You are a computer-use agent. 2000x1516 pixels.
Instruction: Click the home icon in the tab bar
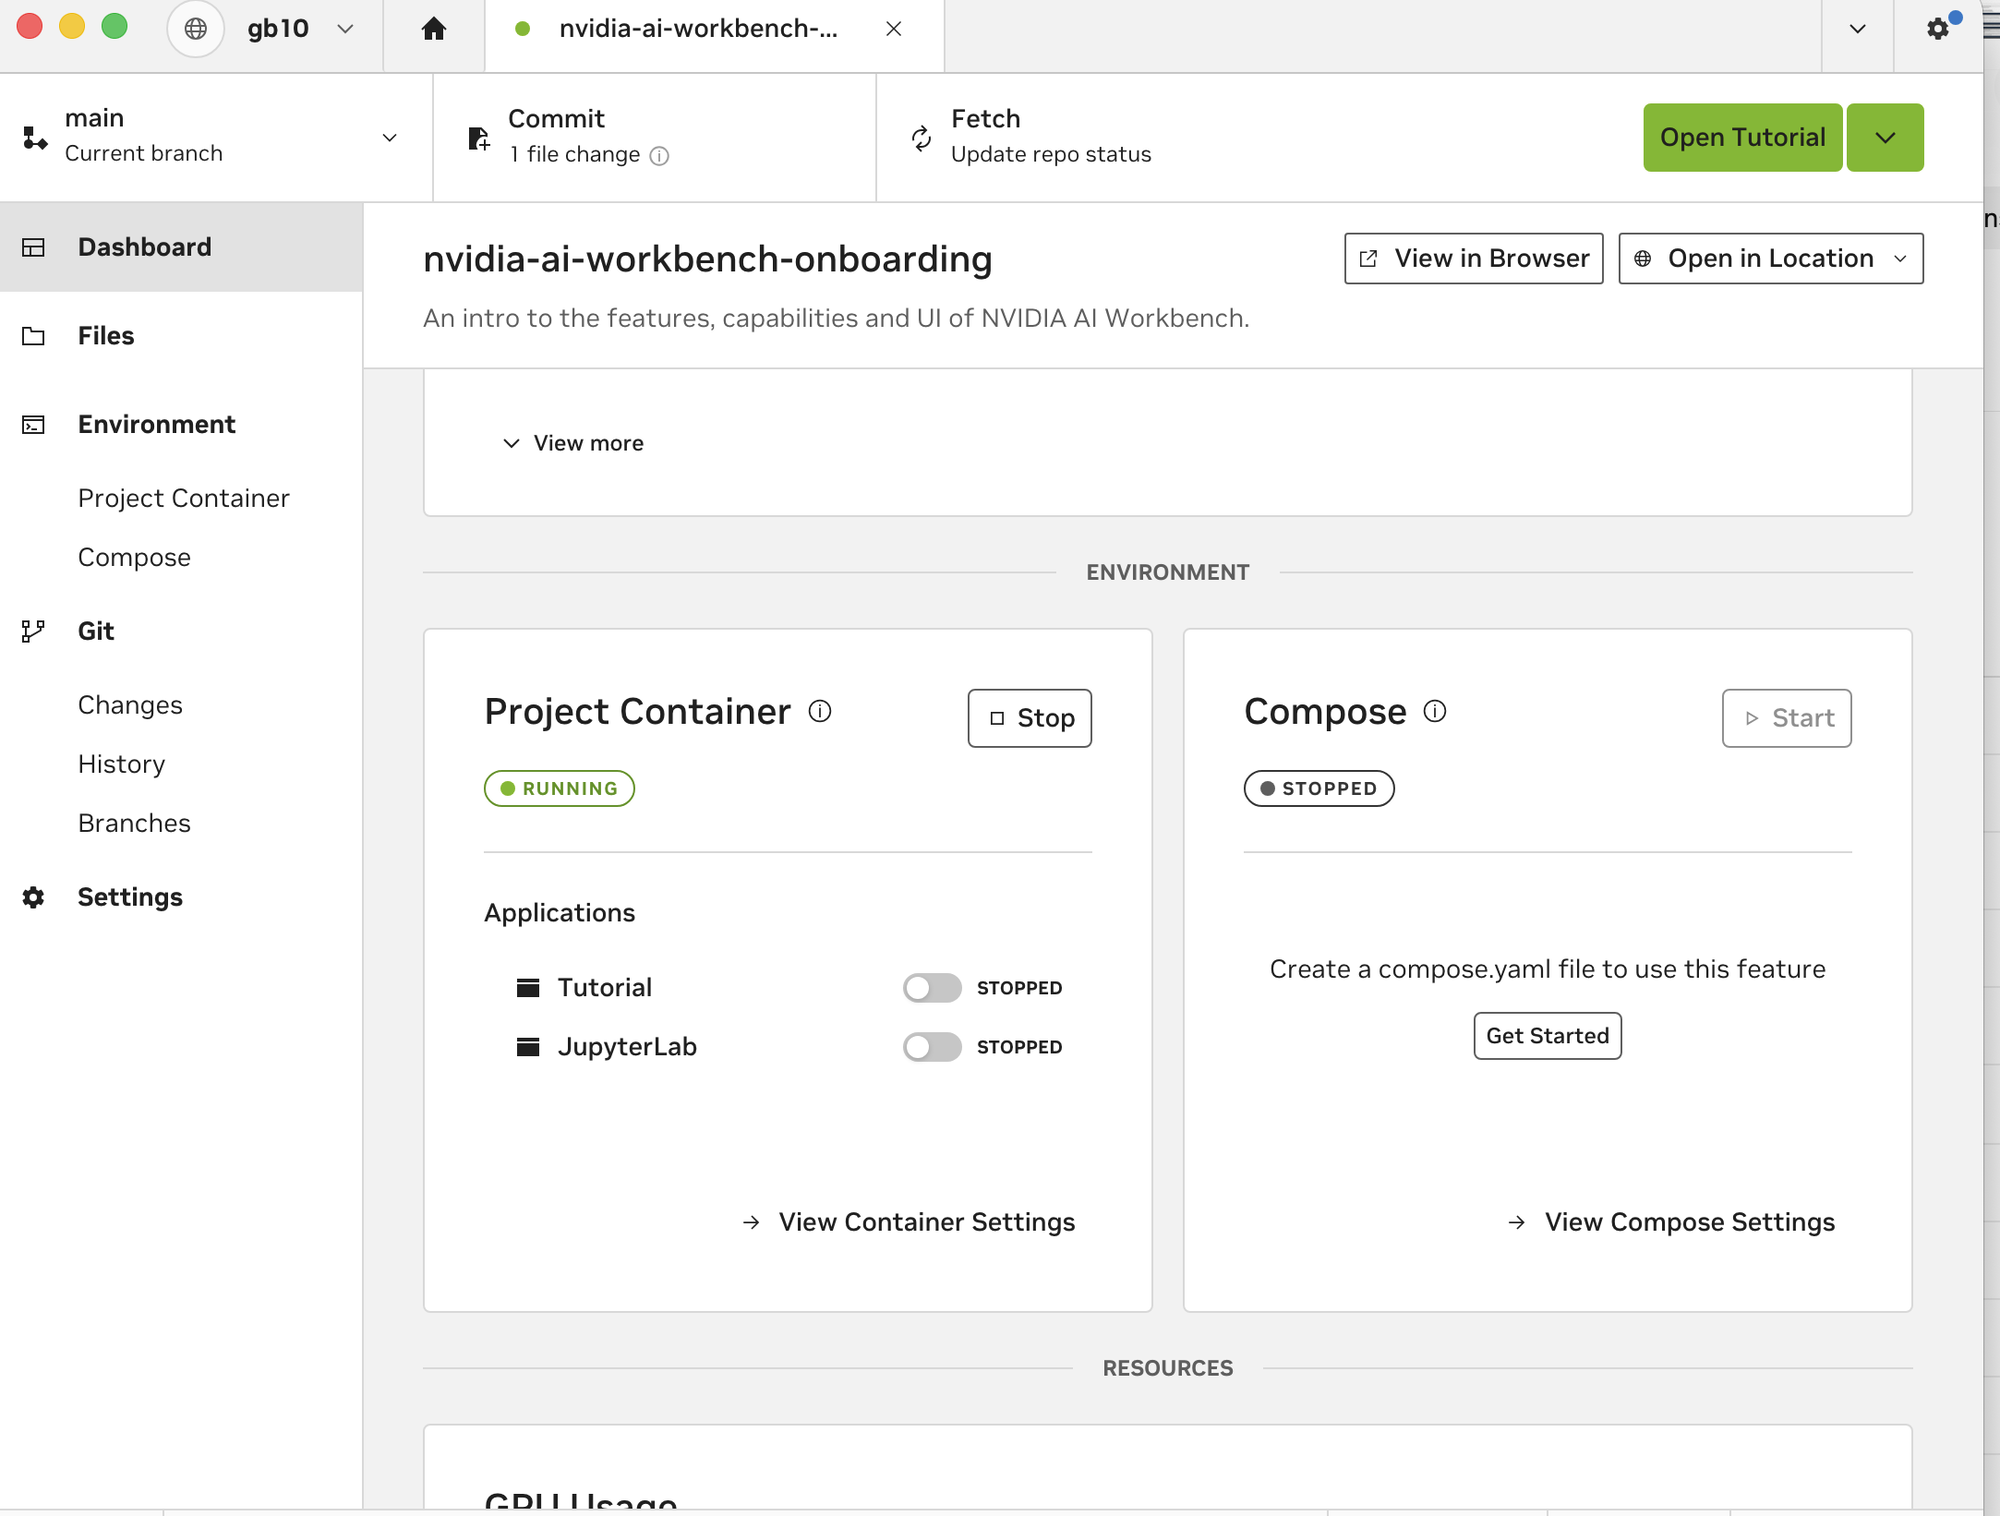pyautogui.click(x=433, y=29)
